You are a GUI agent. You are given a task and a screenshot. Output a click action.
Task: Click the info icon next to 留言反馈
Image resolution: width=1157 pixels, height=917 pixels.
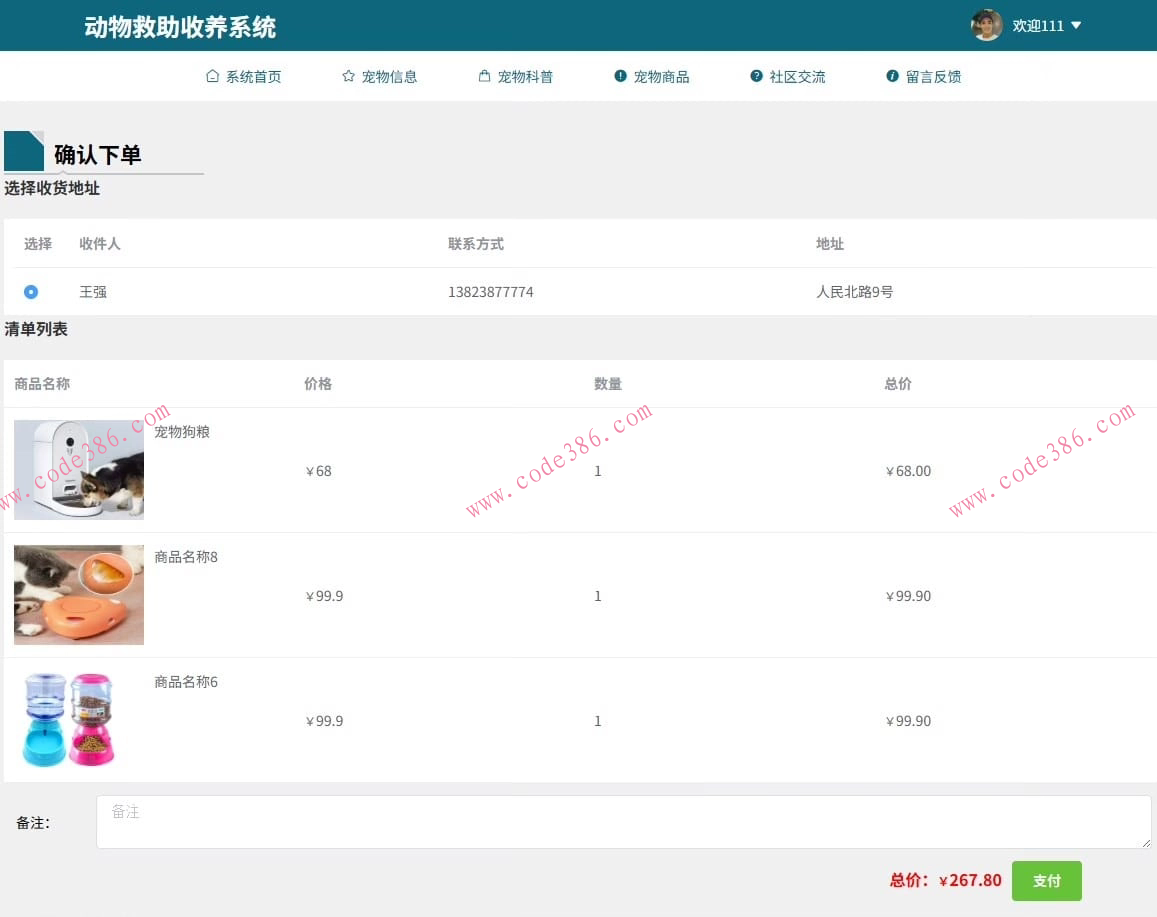point(892,75)
